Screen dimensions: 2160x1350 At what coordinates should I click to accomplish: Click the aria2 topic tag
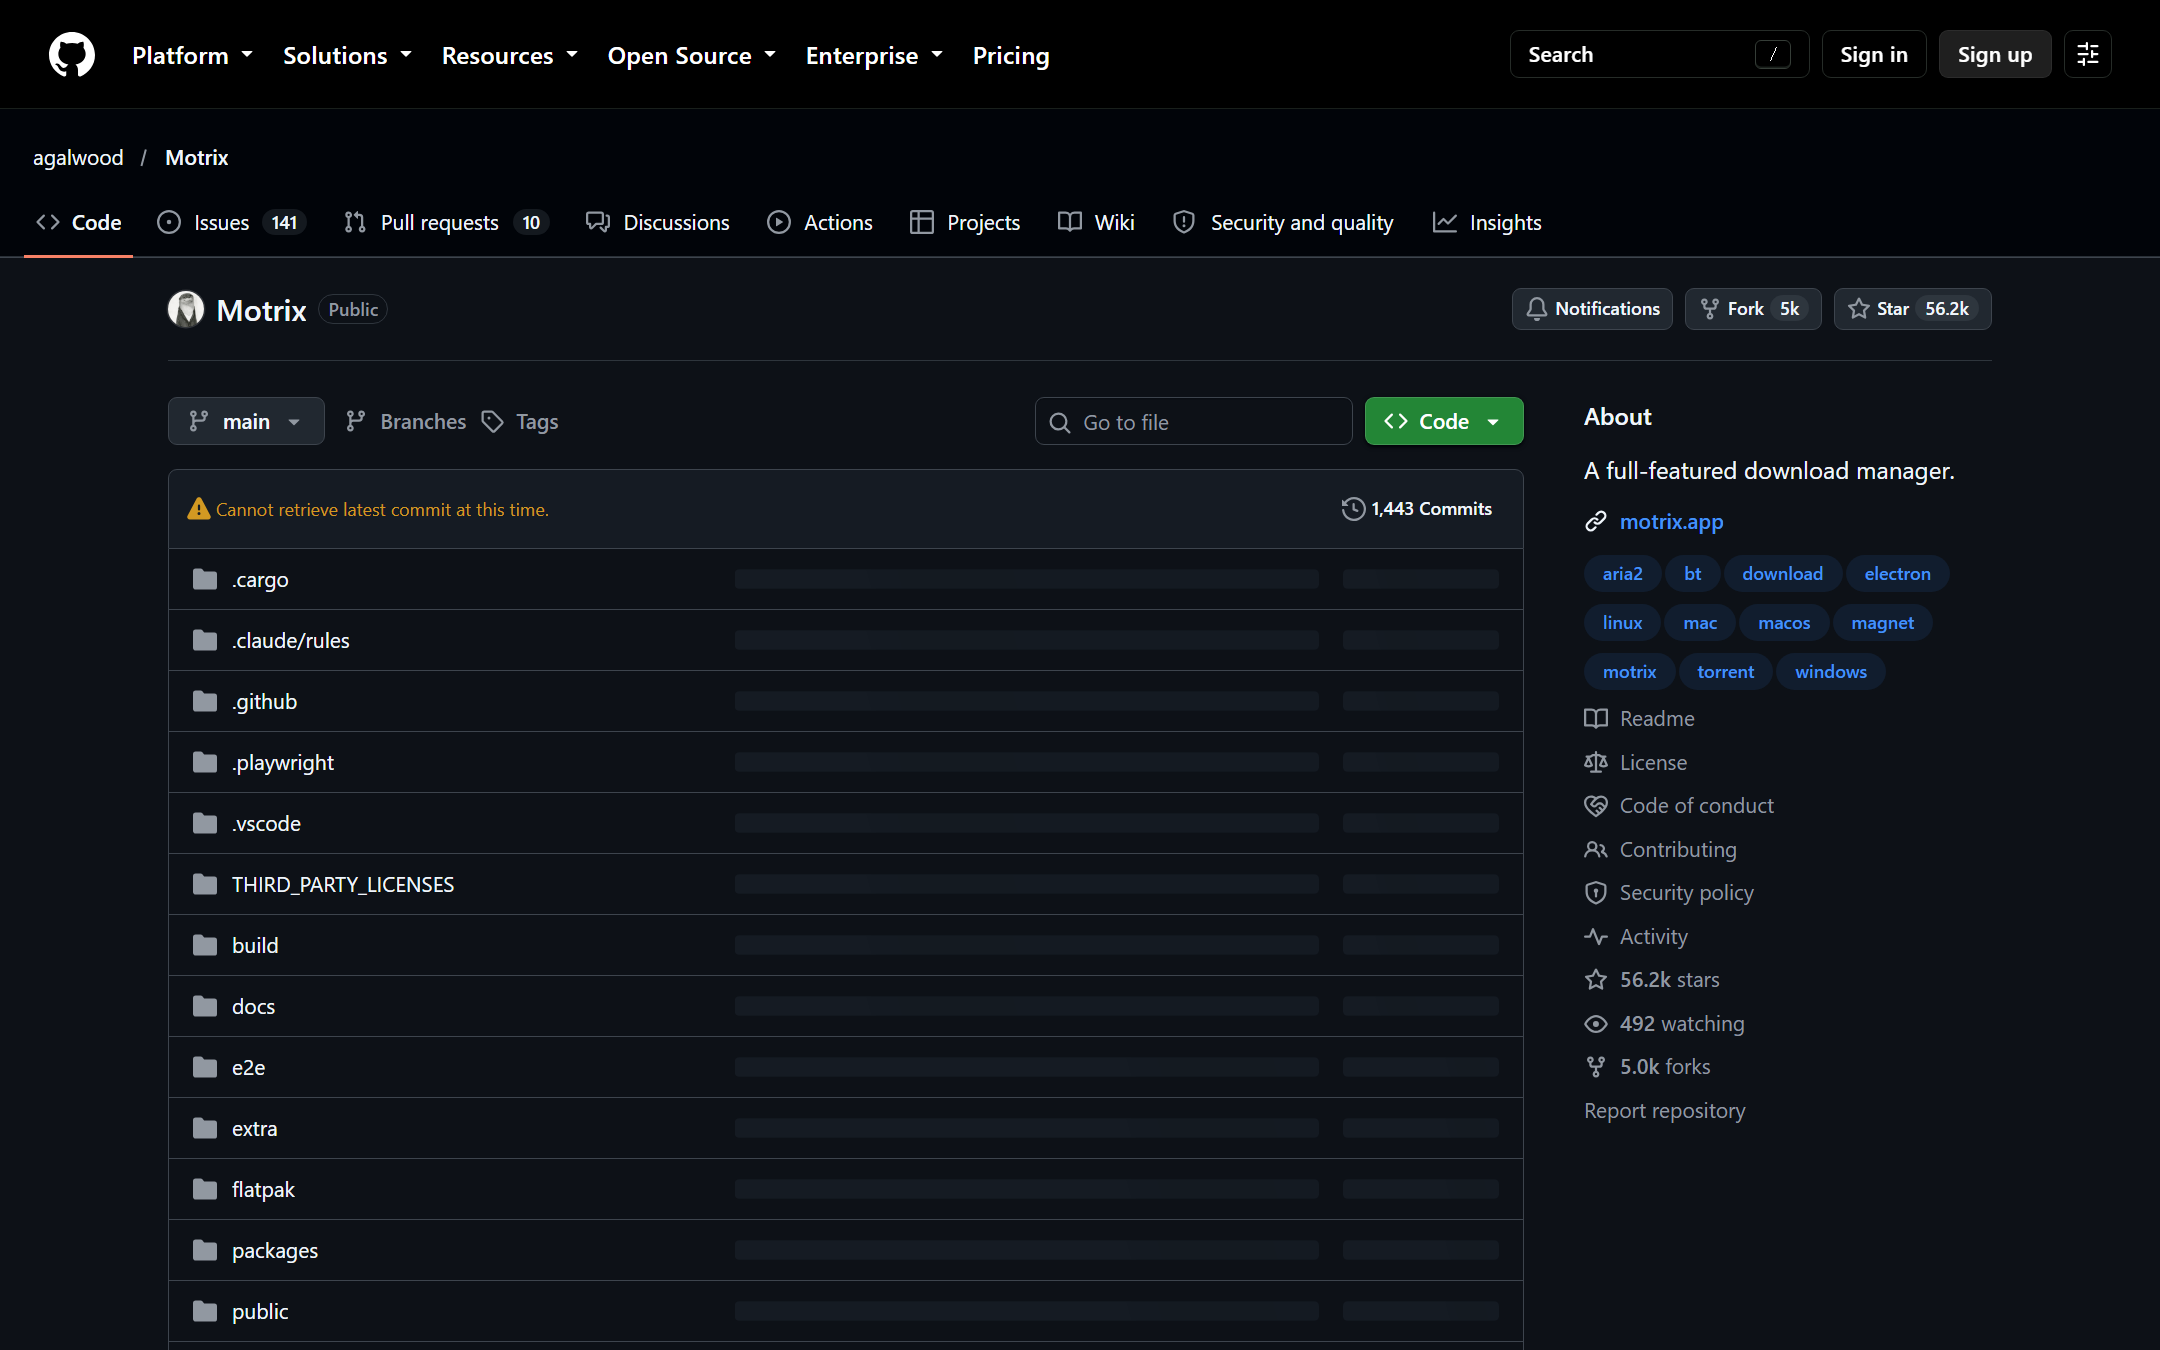coord(1622,574)
